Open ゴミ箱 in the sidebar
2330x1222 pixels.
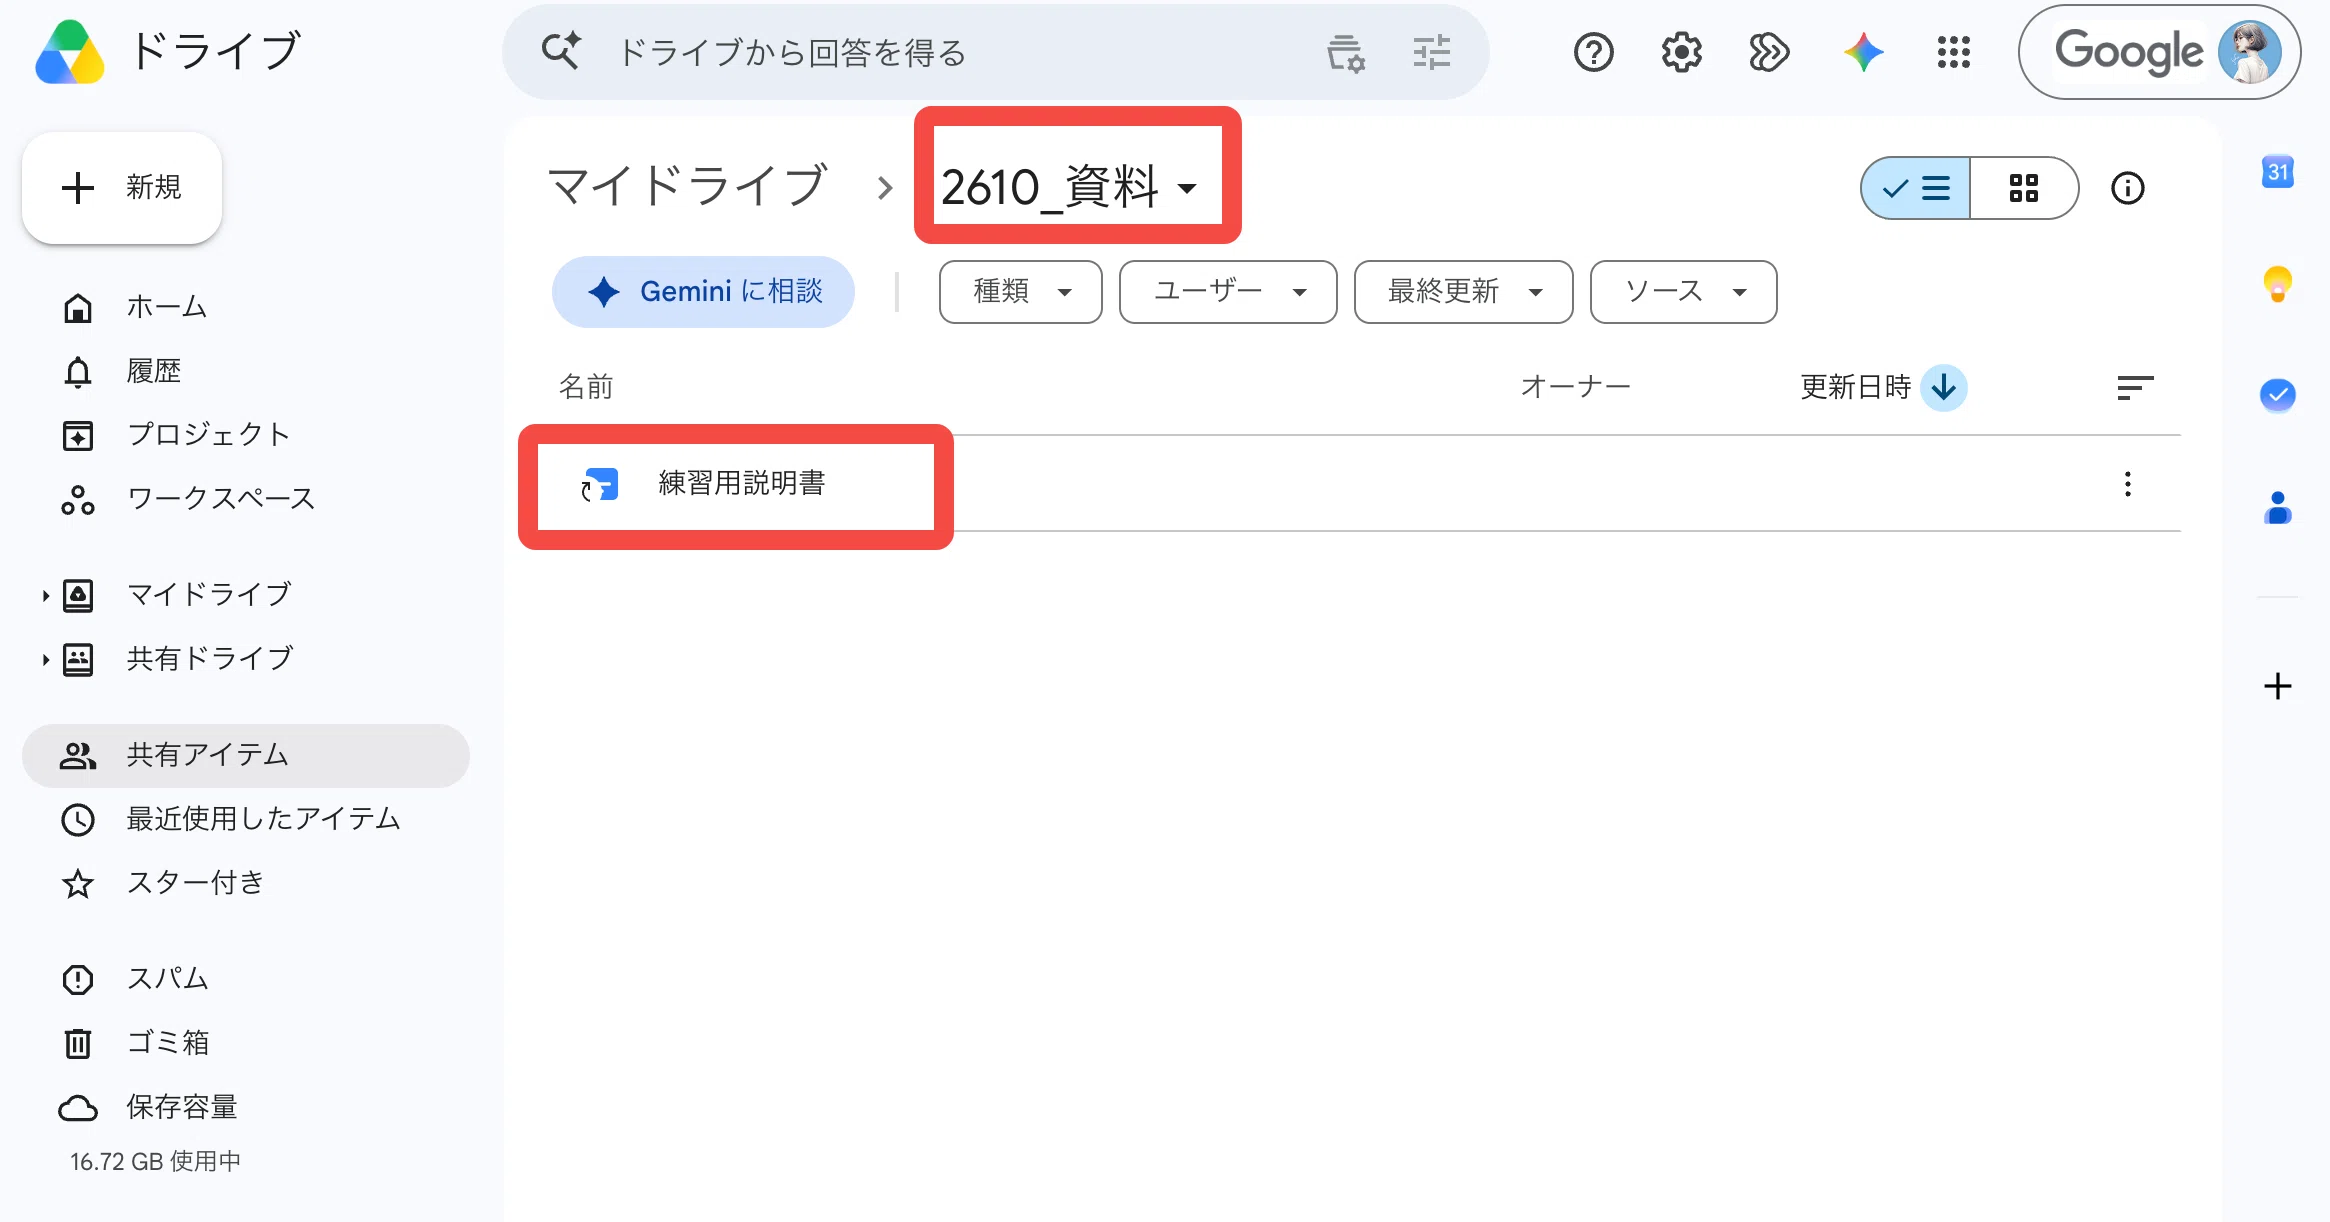click(245, 1043)
